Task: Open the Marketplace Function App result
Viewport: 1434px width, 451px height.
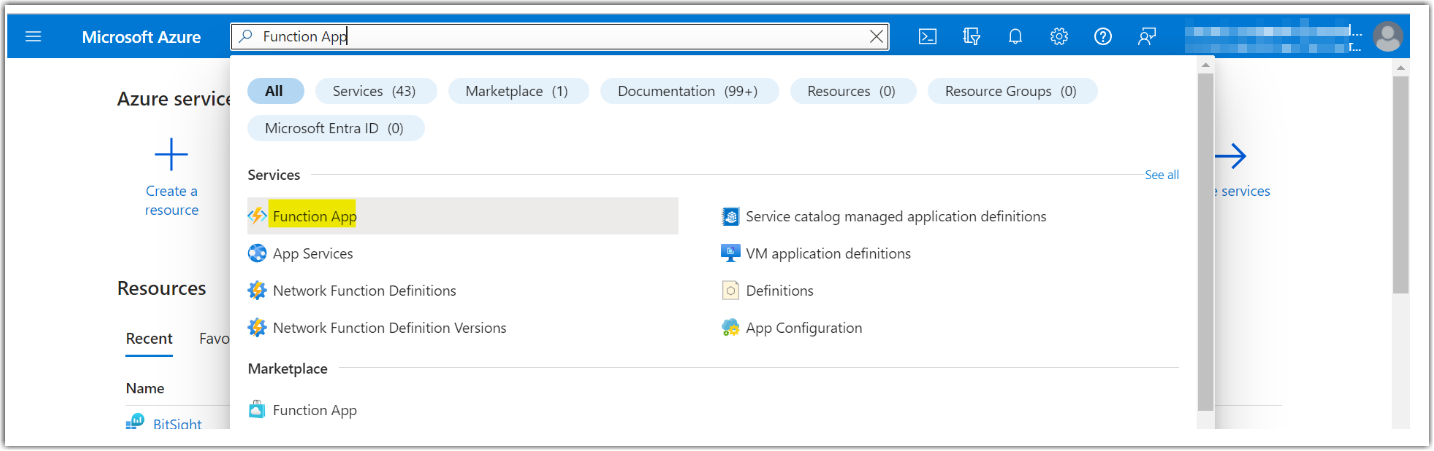Action: (314, 410)
